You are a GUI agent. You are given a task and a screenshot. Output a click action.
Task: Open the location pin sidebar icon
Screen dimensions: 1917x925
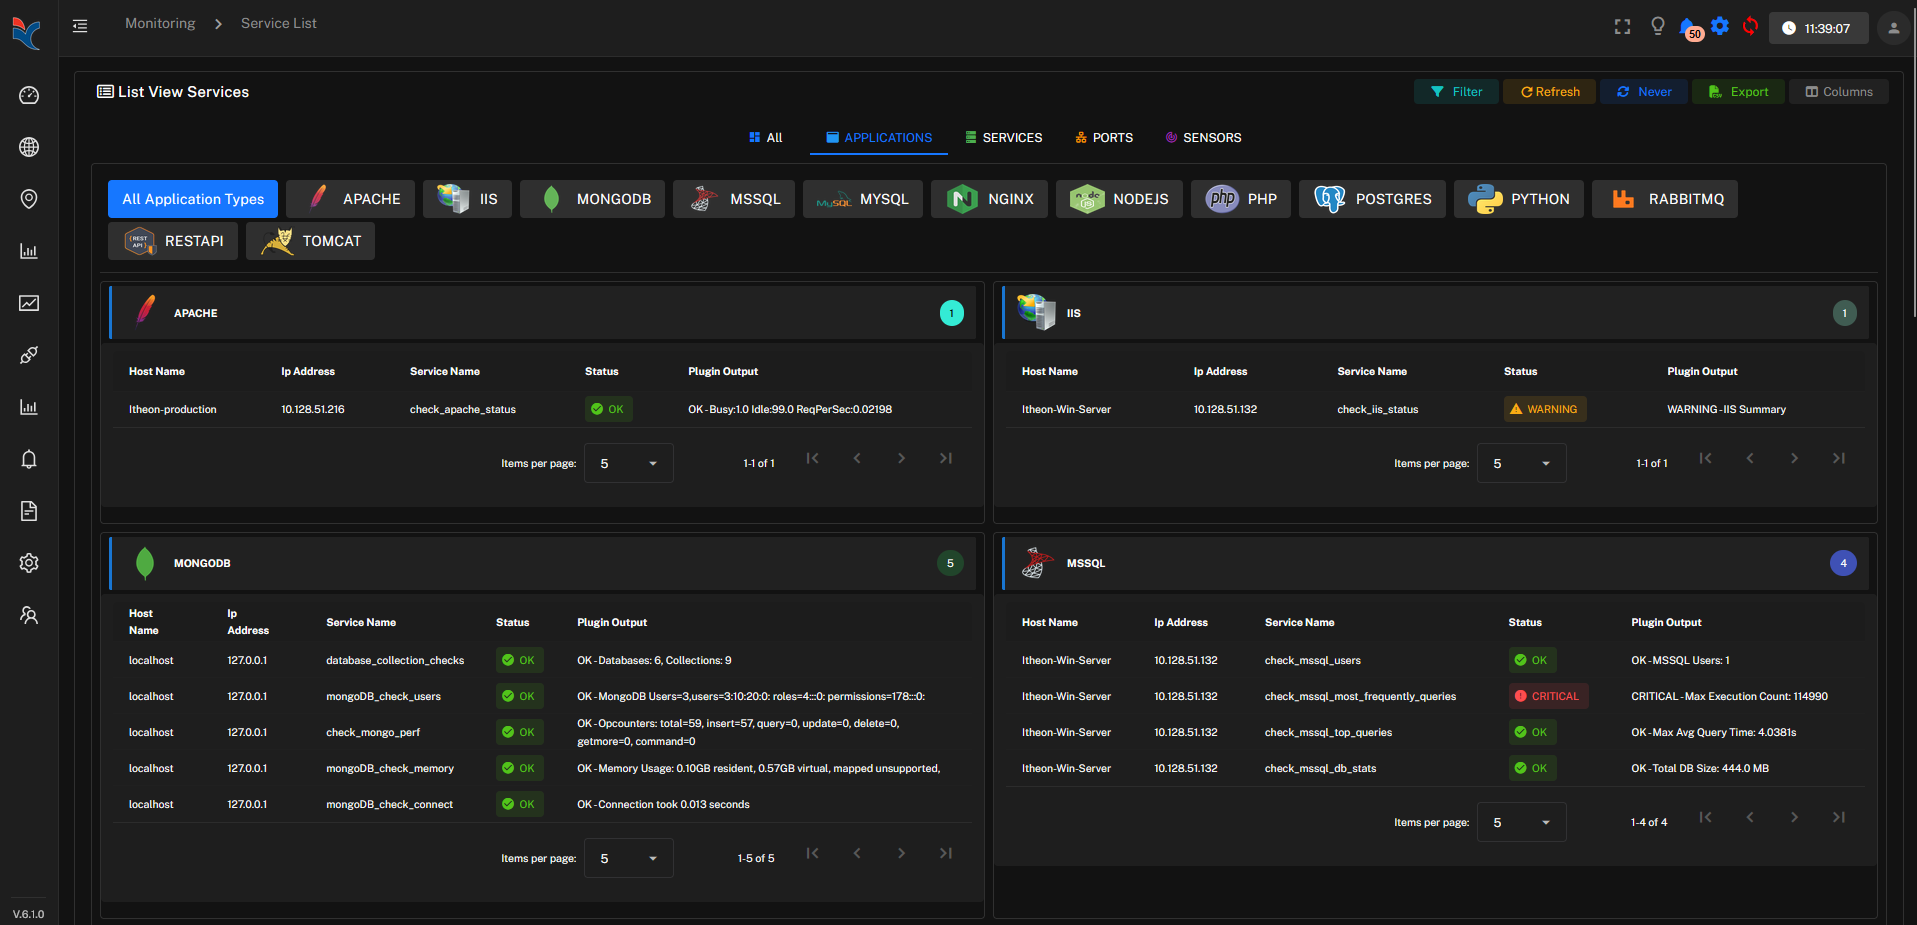(x=29, y=199)
